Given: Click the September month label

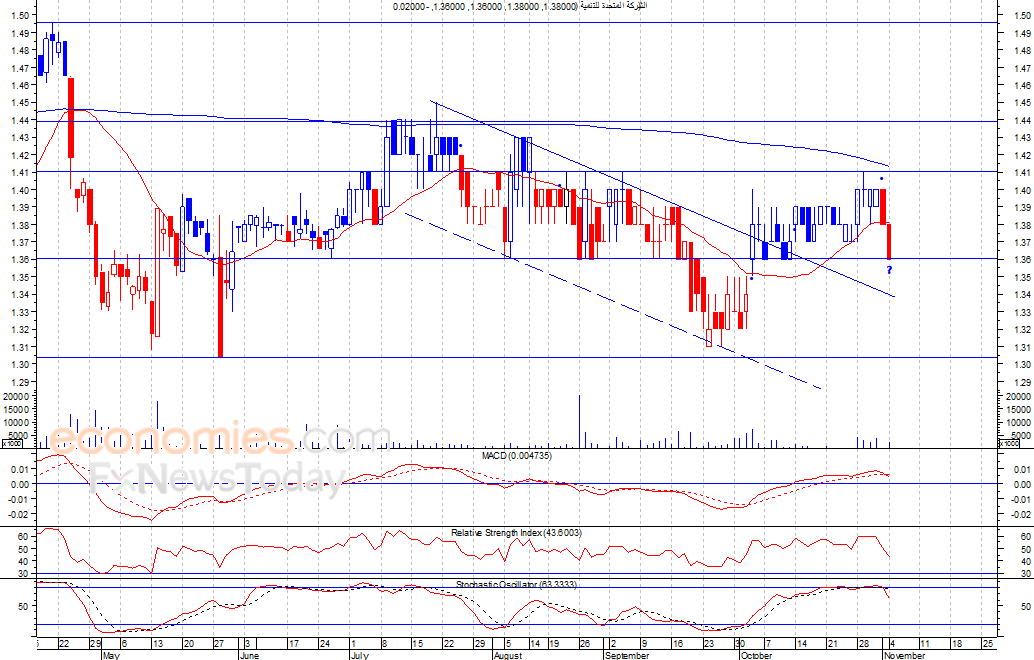Looking at the screenshot, I should point(627,655).
